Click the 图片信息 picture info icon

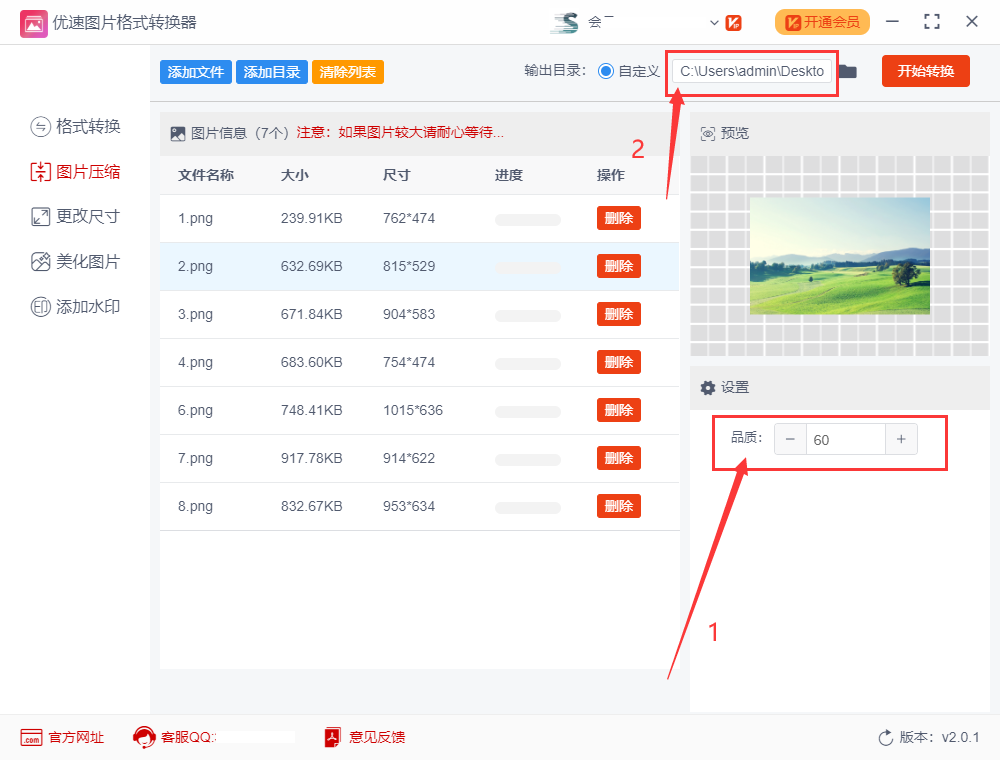coord(178,132)
